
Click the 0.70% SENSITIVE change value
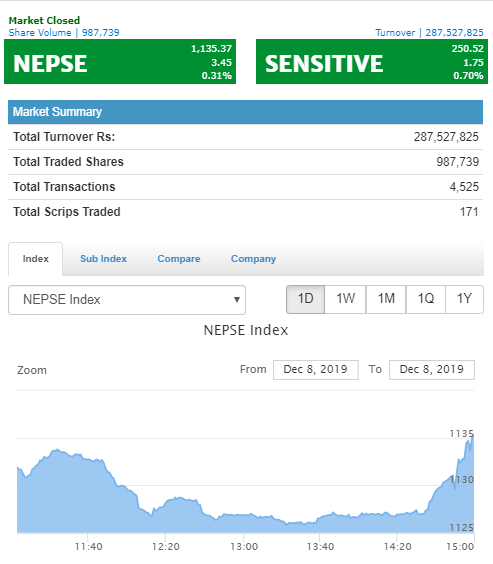[468, 76]
